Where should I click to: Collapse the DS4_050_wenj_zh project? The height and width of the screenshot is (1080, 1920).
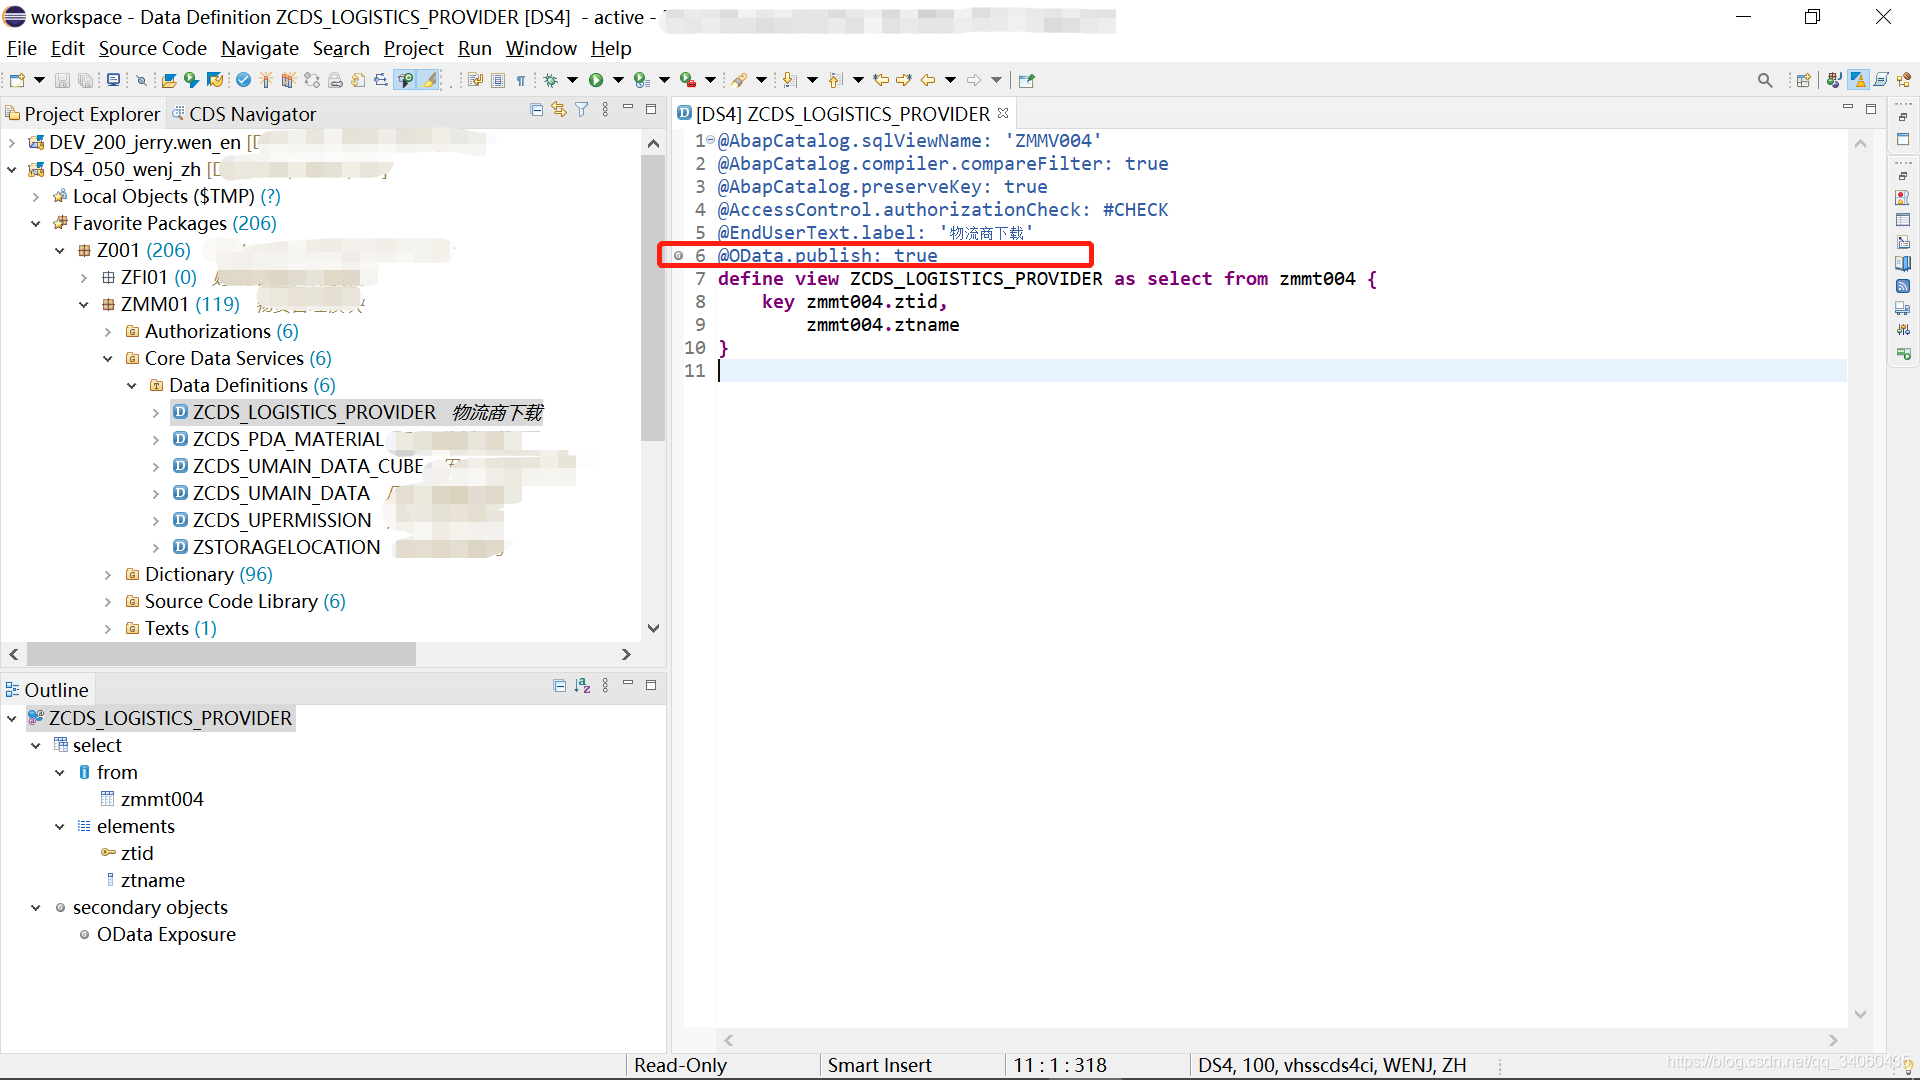click(x=12, y=170)
